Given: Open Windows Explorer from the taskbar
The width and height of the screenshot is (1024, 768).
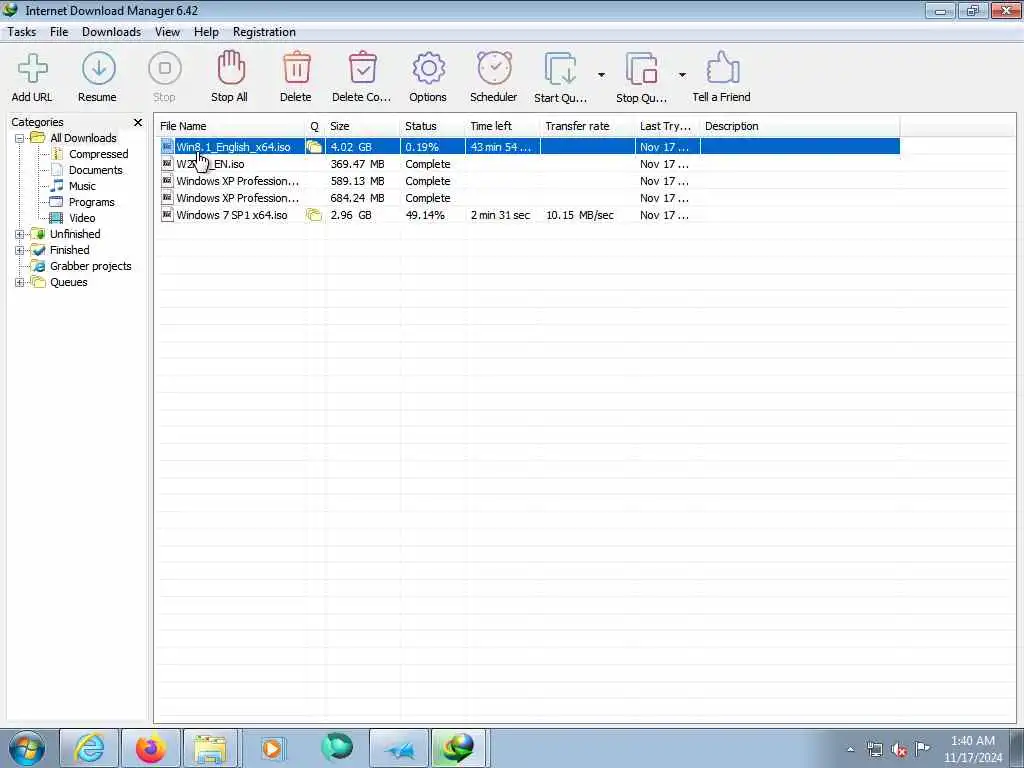Looking at the screenshot, I should point(211,748).
